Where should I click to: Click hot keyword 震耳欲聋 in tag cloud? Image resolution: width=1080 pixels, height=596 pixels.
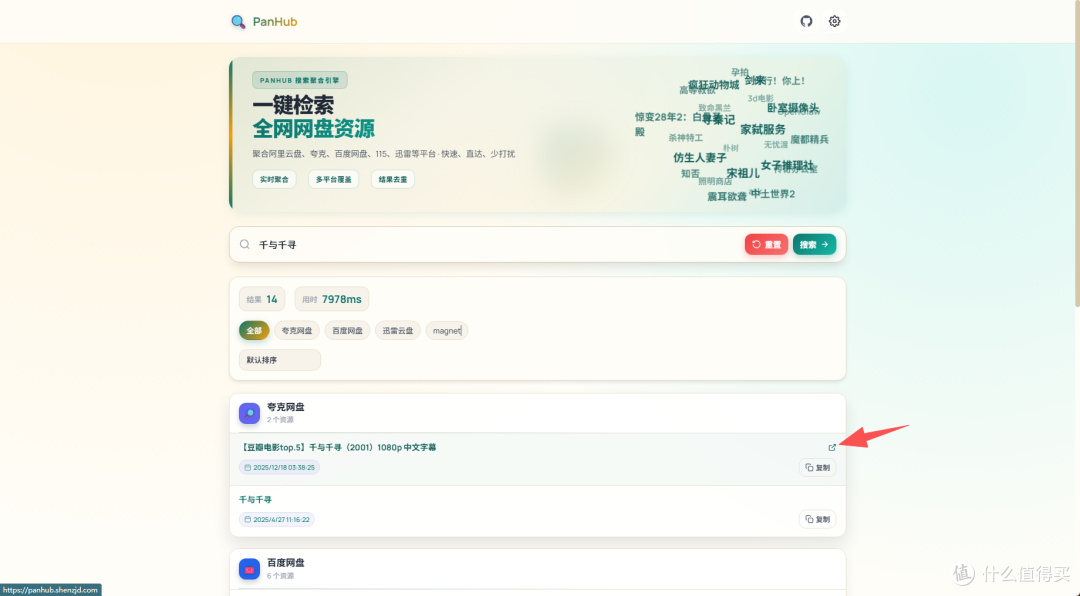[x=727, y=196]
